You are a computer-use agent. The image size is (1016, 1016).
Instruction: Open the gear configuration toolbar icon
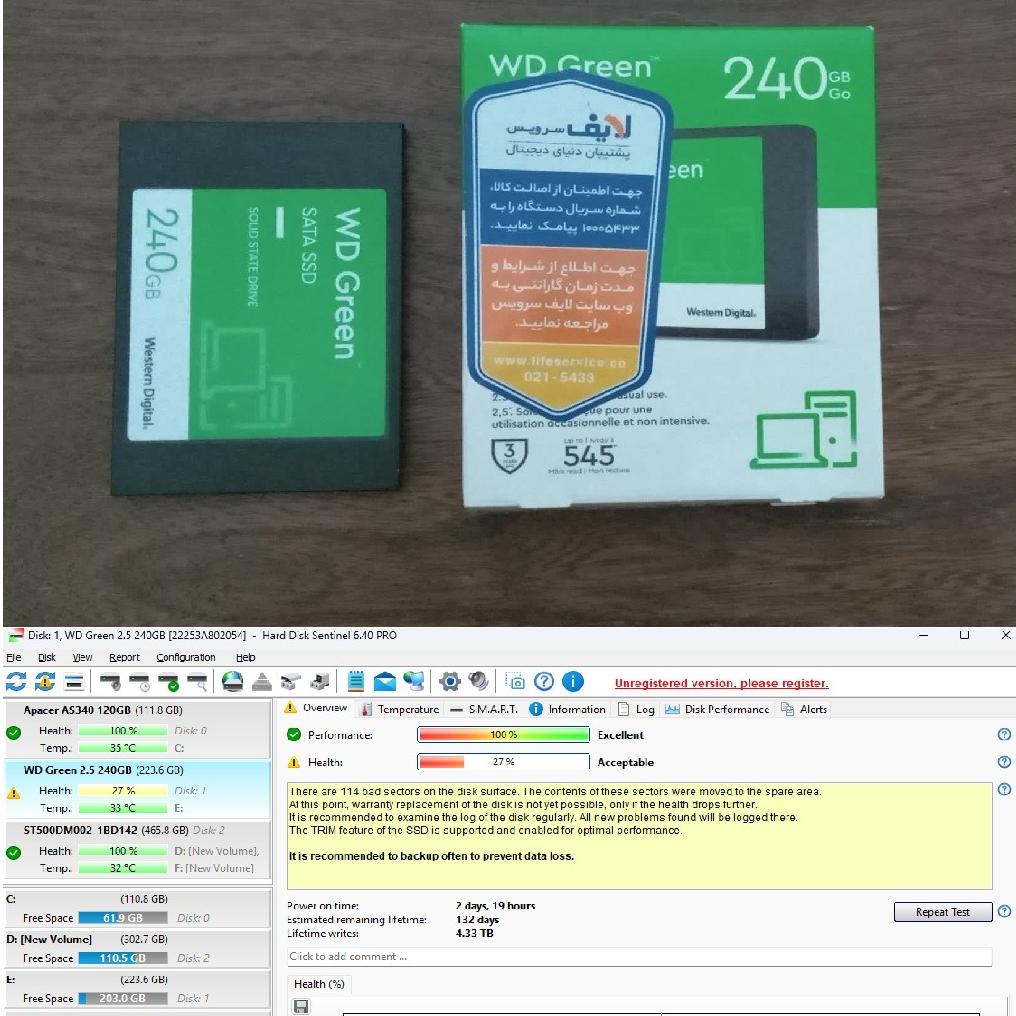(x=450, y=682)
